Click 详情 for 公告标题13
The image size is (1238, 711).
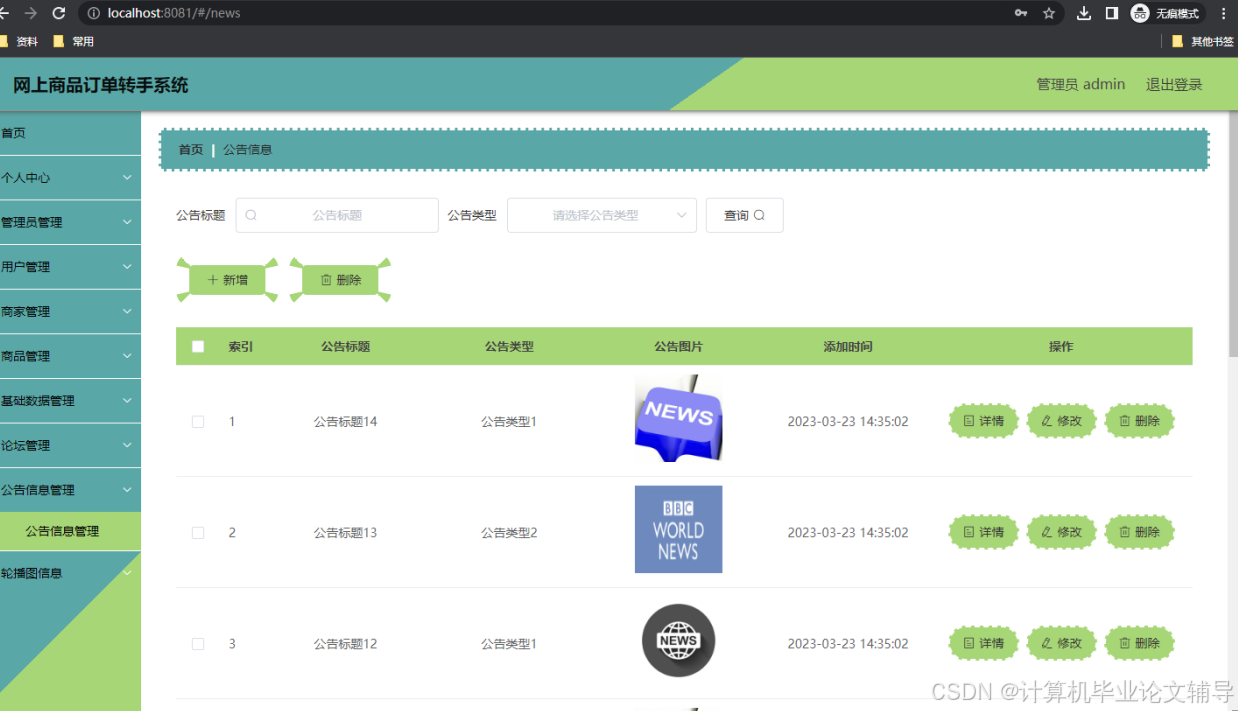[x=983, y=532]
